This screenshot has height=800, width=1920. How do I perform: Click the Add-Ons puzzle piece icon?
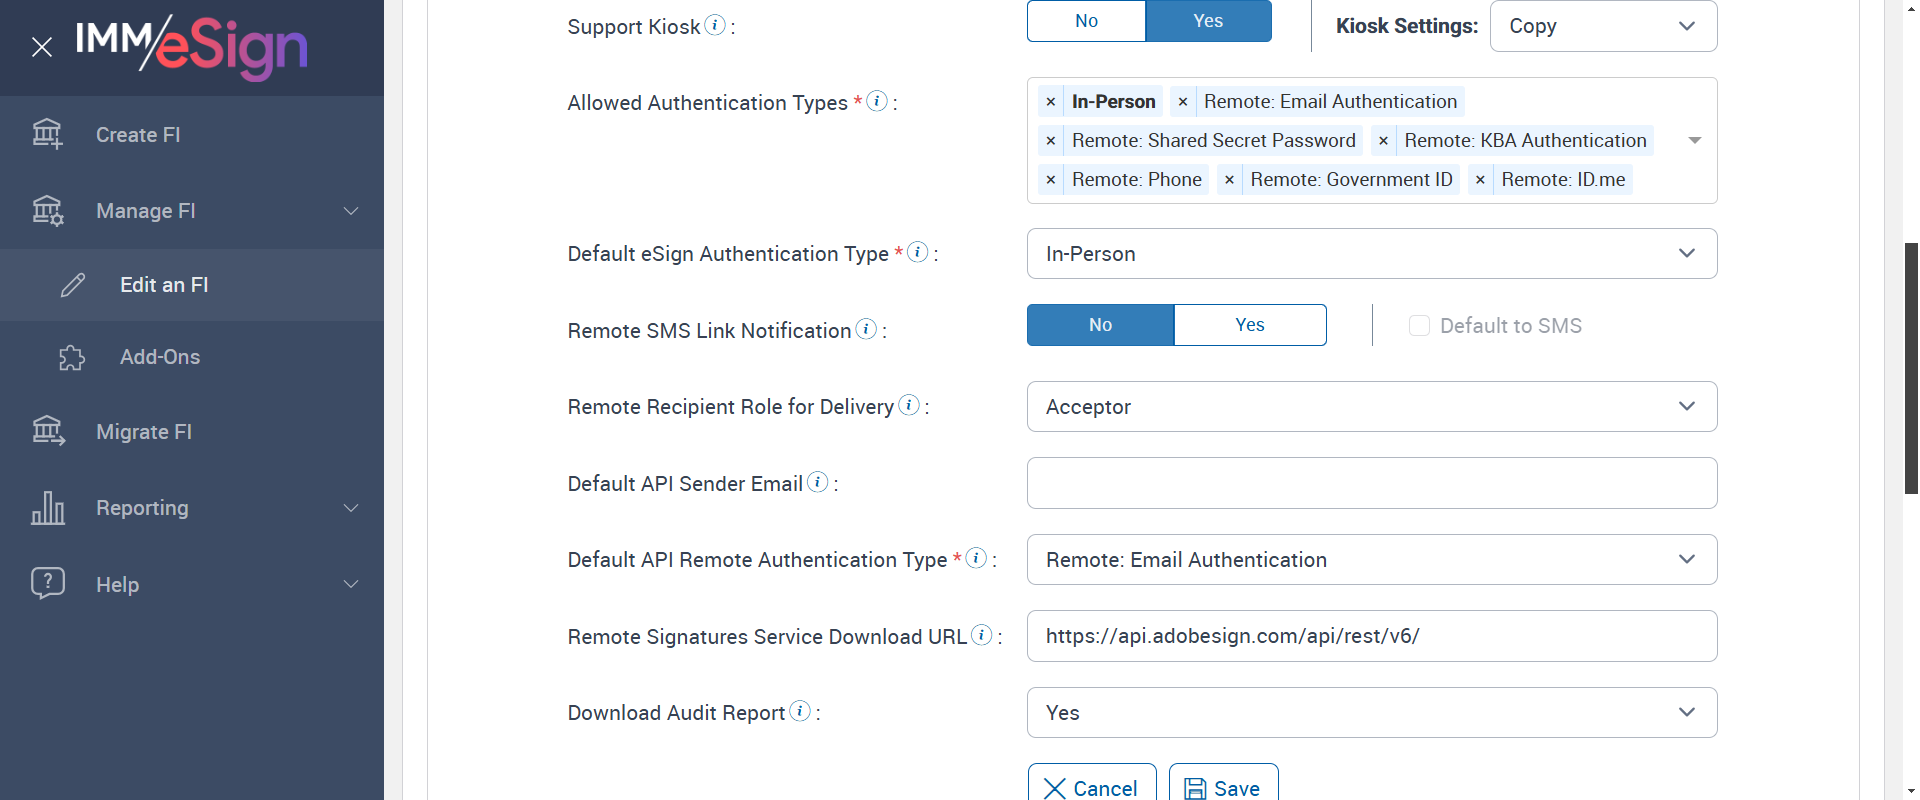coord(72,358)
